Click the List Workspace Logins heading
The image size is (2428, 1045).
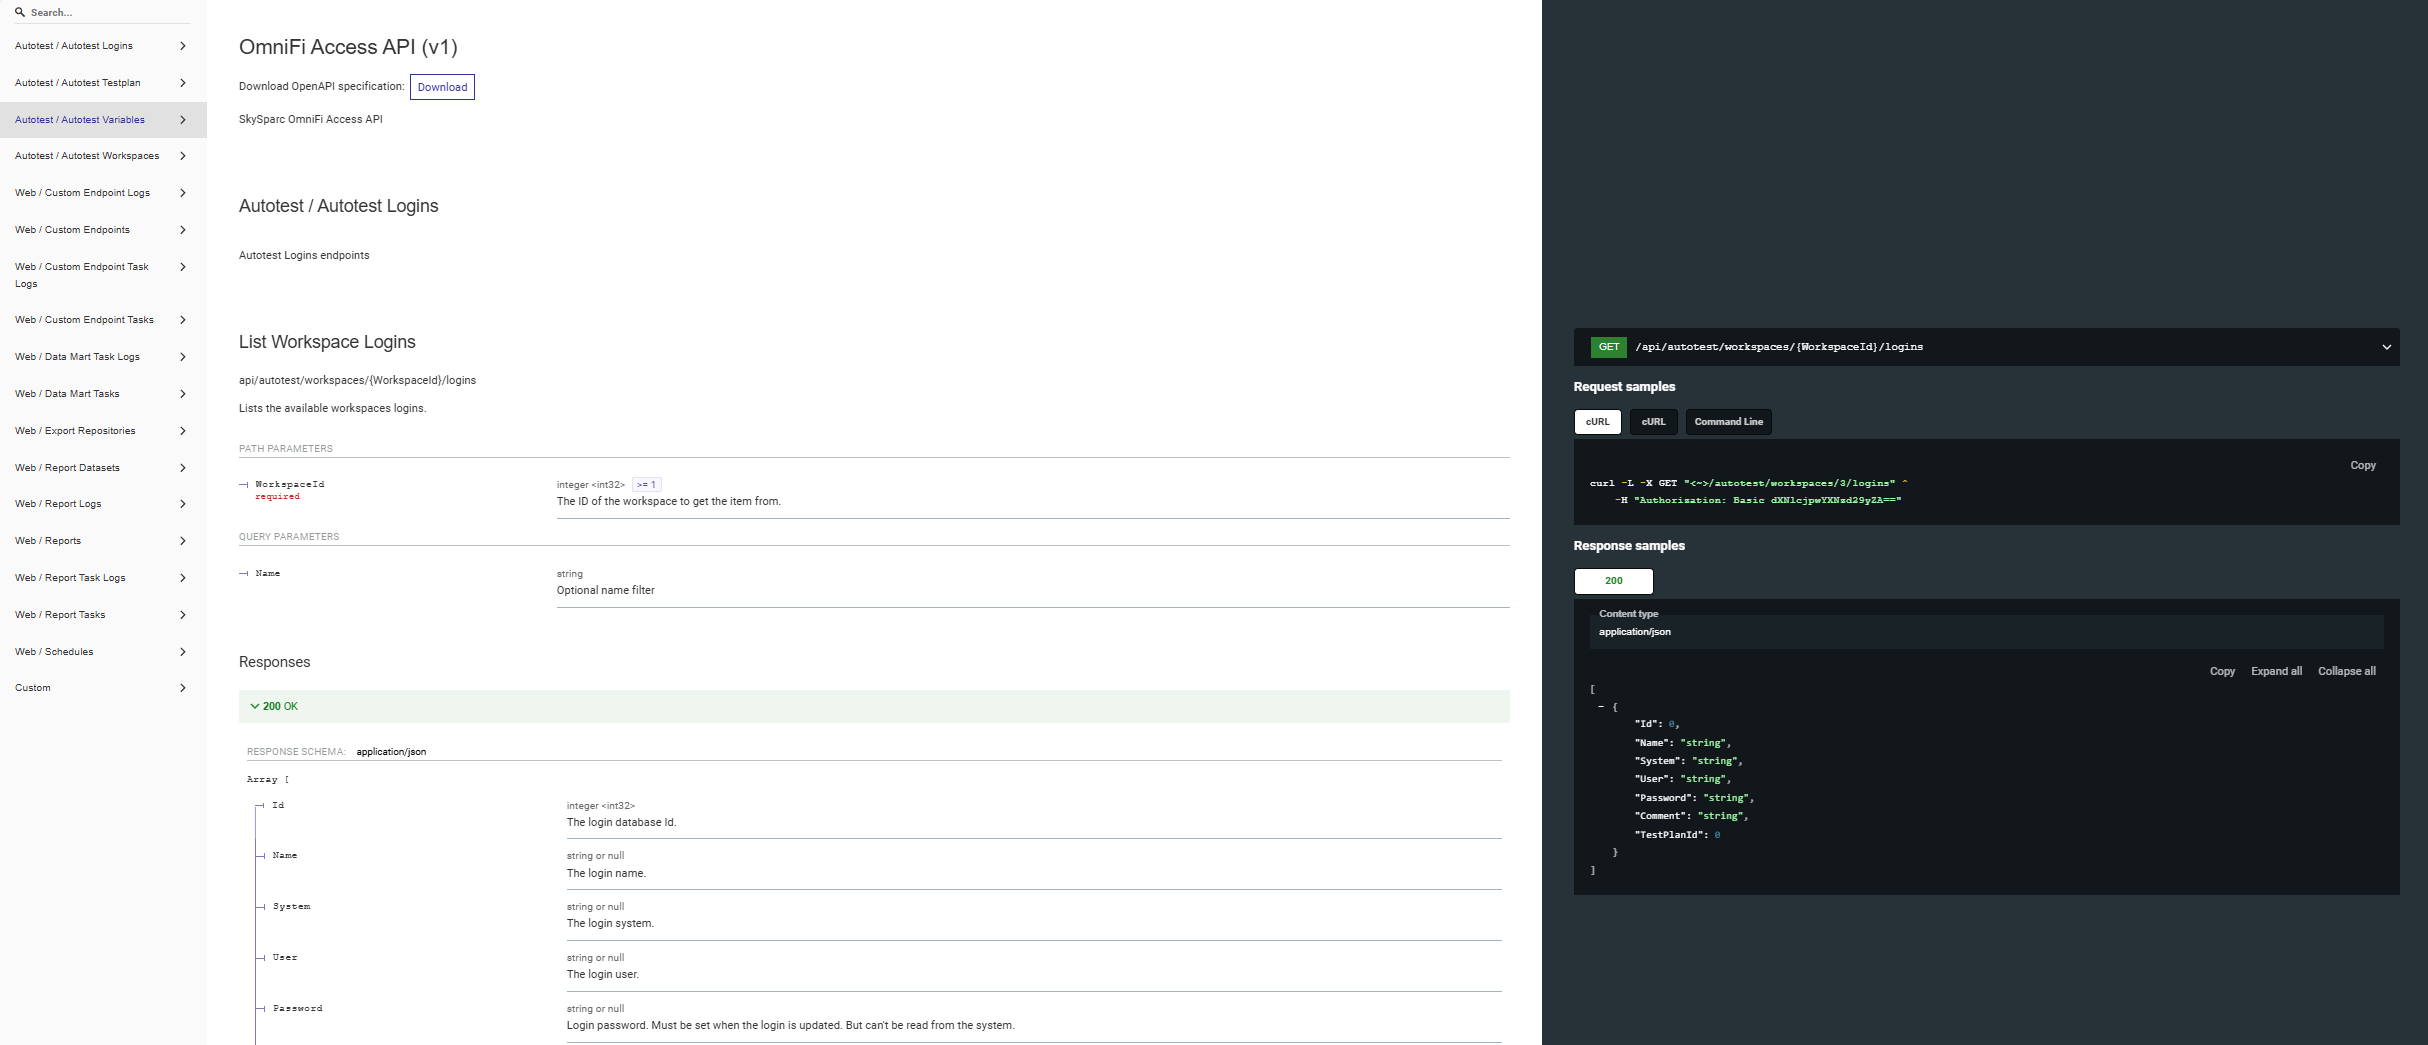(x=327, y=342)
